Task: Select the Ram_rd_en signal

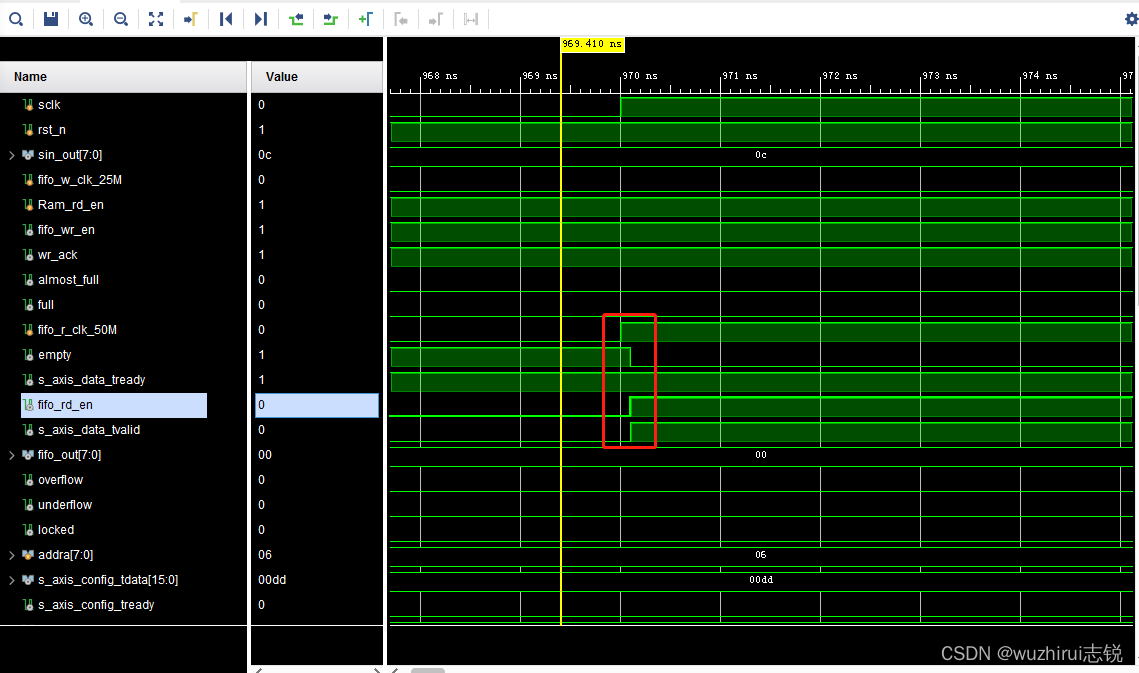Action: (x=70, y=205)
